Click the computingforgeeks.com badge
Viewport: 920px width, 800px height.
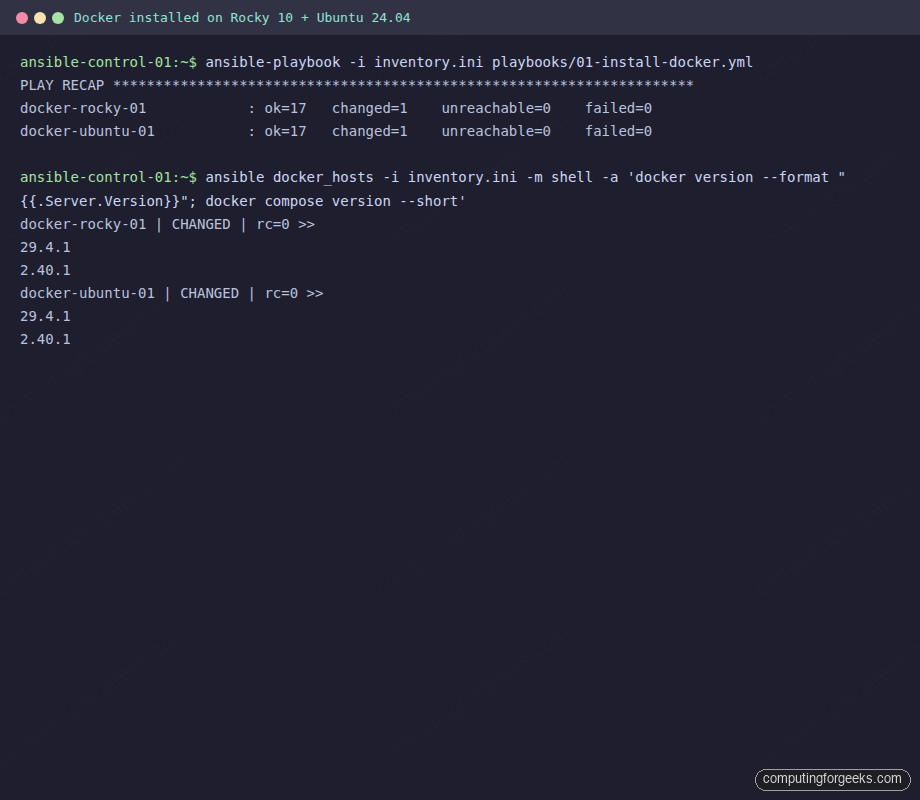[833, 779]
